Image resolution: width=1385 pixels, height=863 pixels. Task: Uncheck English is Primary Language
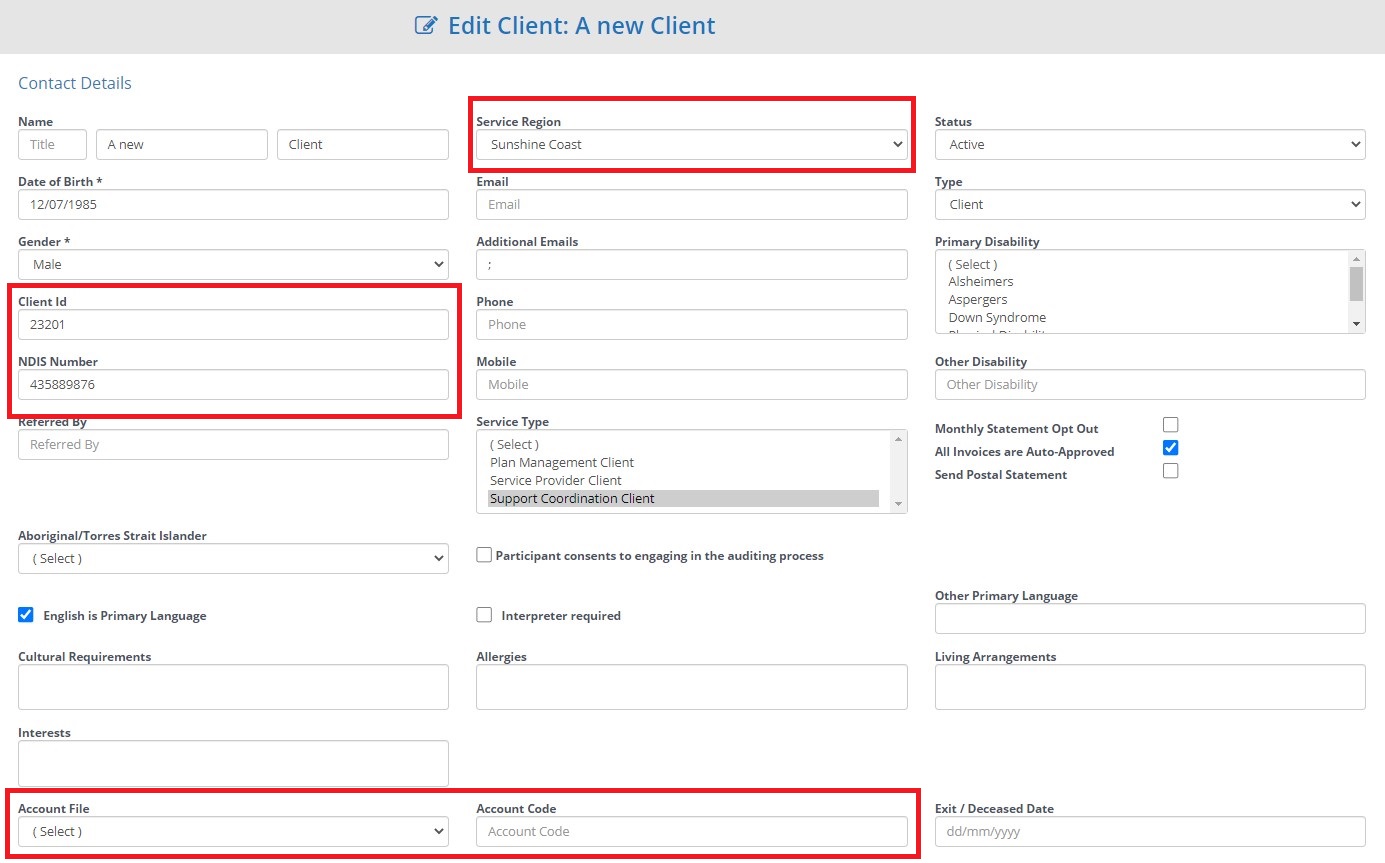tap(25, 614)
